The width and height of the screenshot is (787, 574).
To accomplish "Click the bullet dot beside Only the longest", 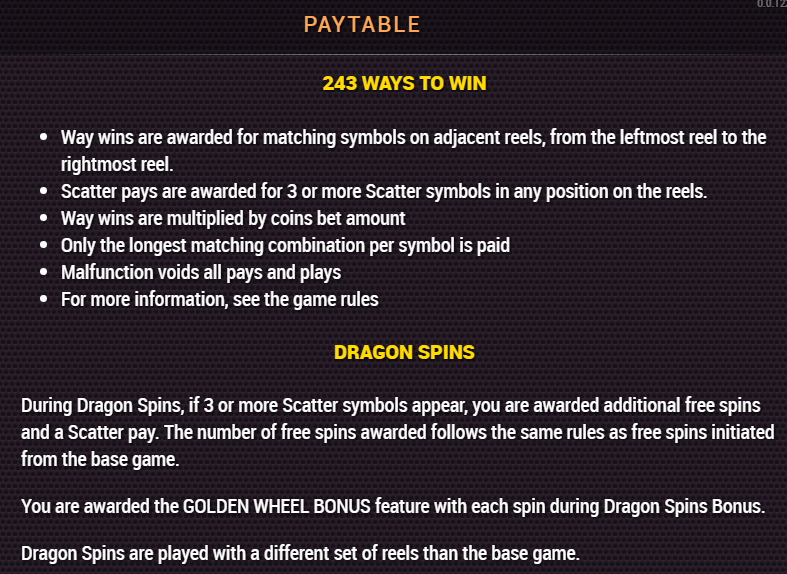I will [44, 245].
